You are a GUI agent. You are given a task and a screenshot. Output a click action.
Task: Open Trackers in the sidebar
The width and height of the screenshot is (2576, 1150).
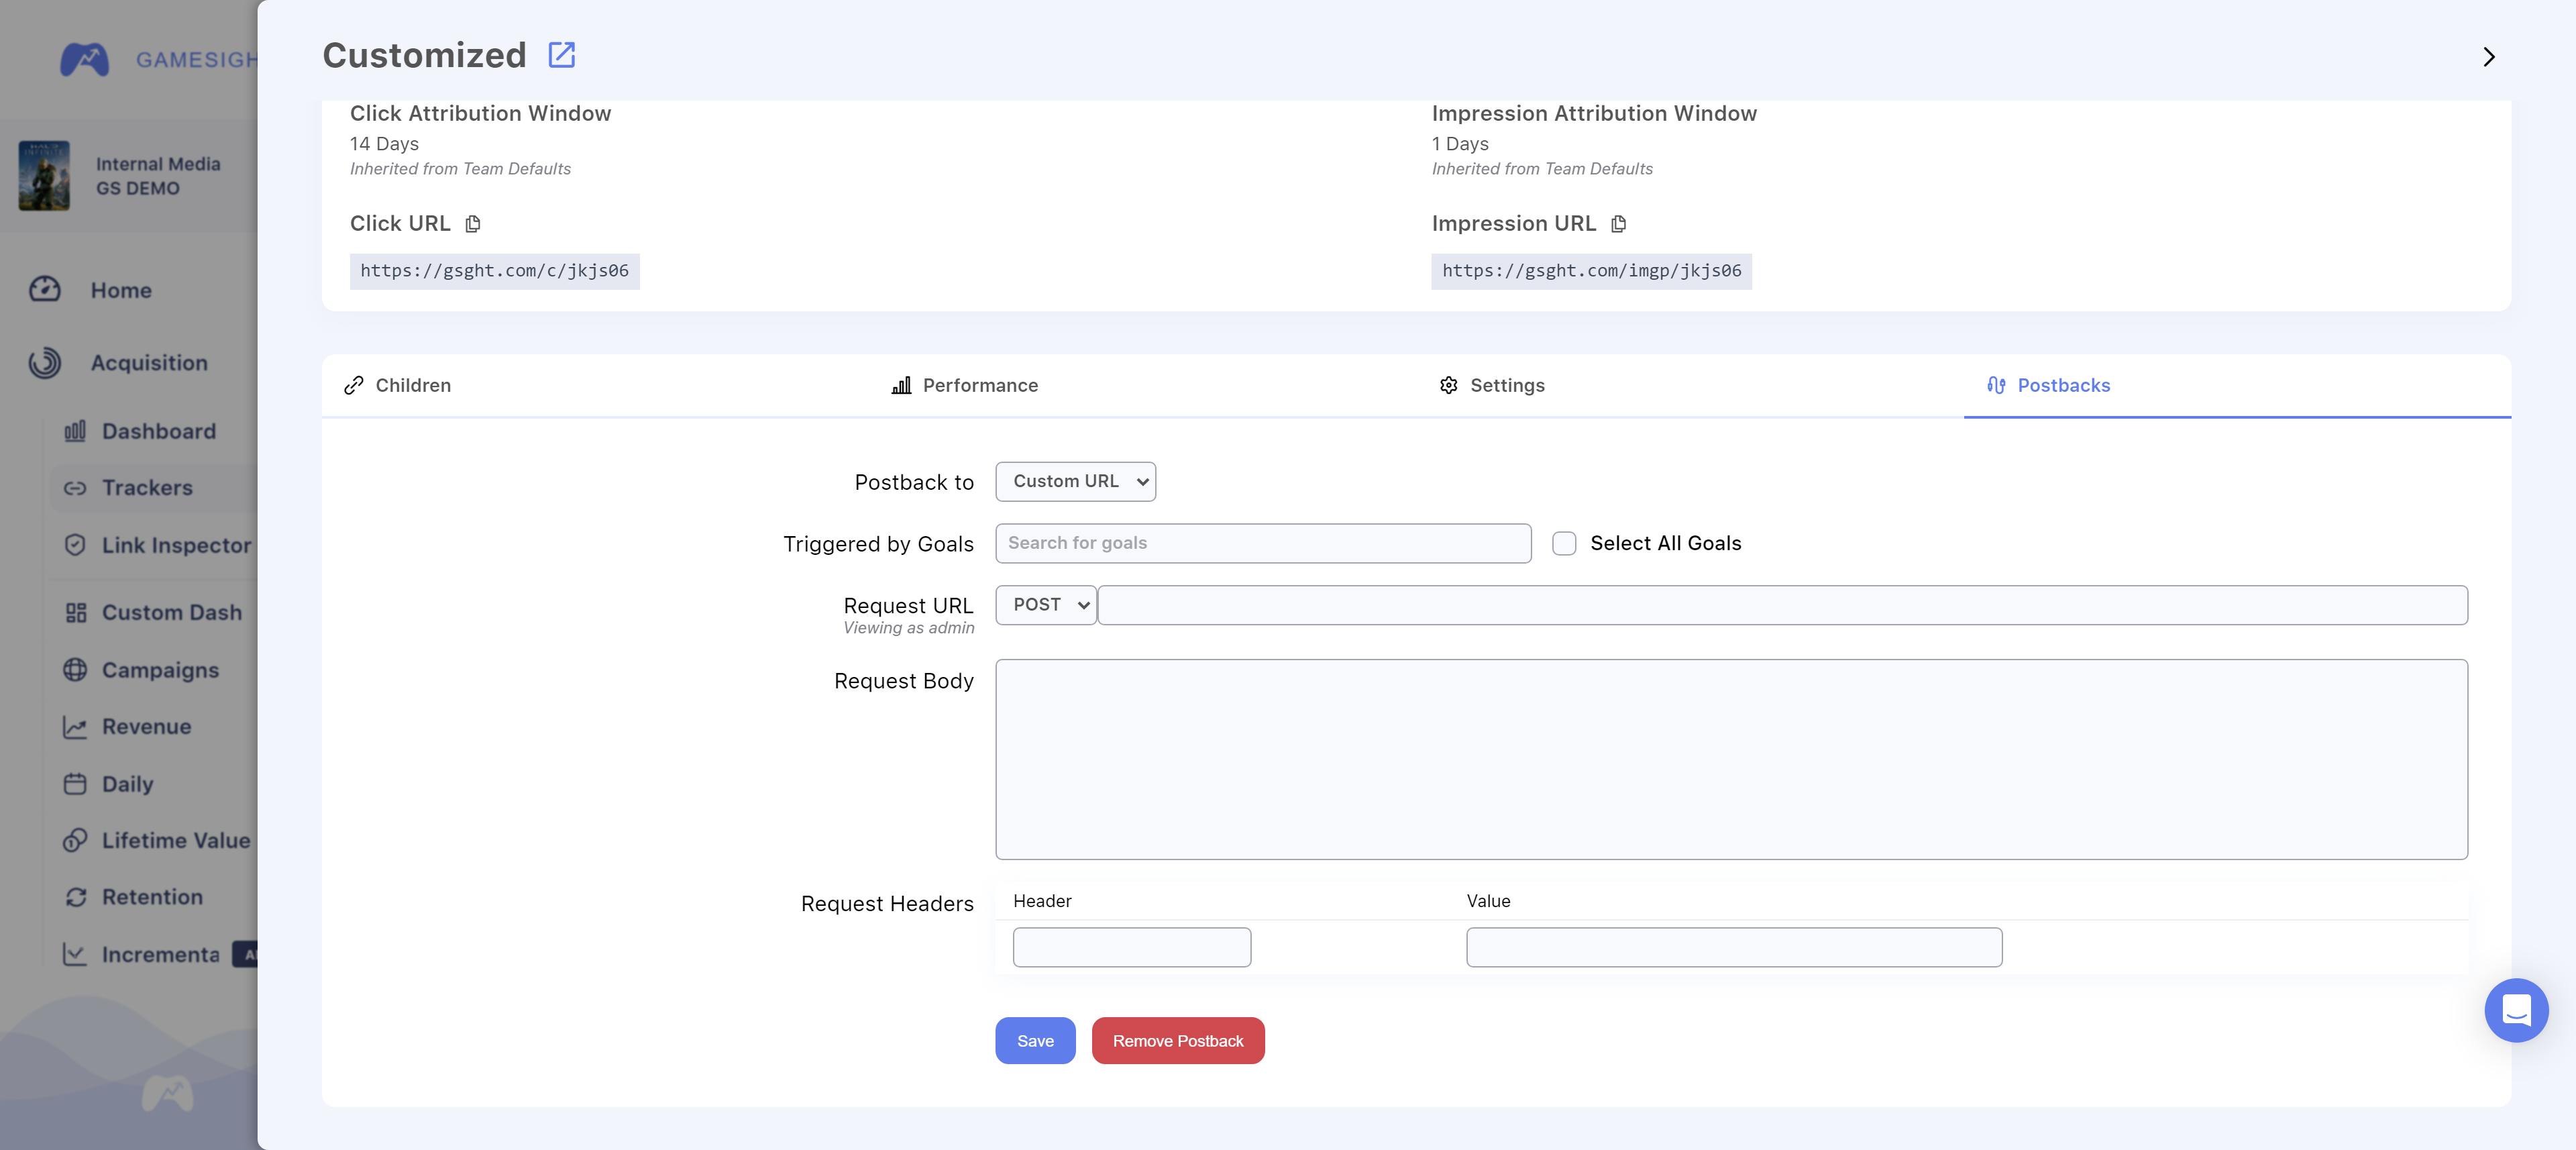click(147, 488)
